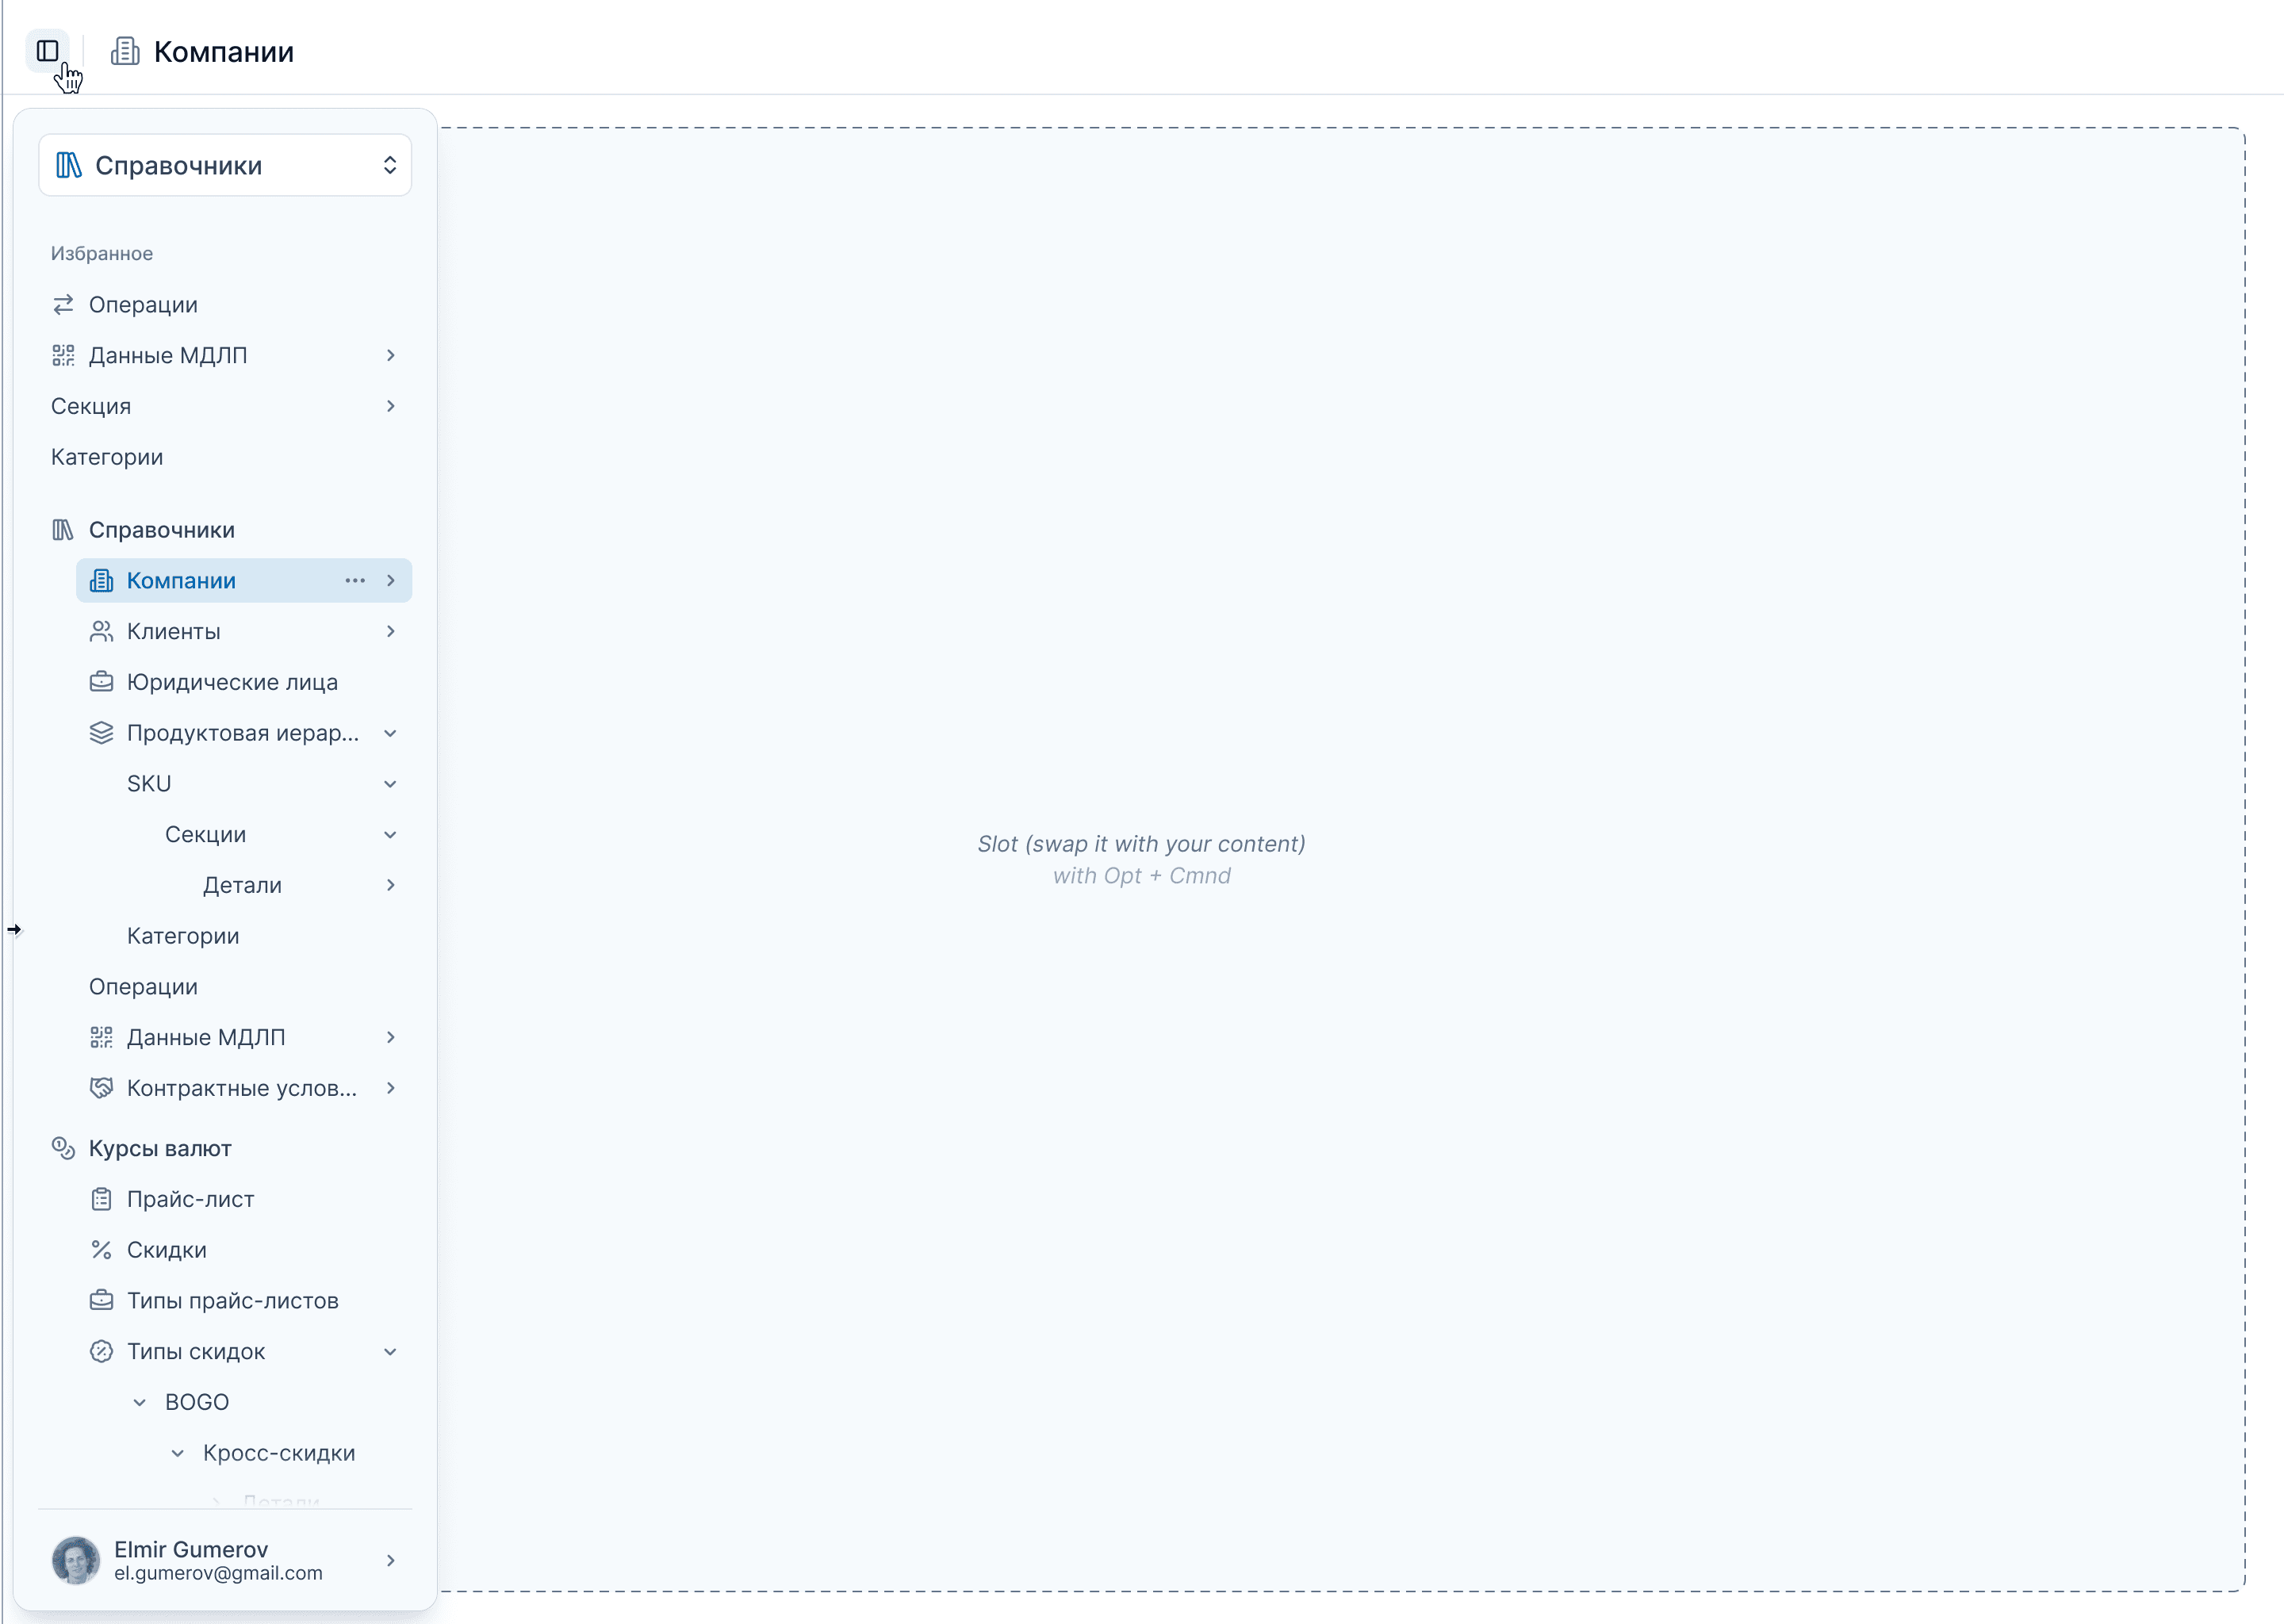Click the handshake icon for Контрактные условия
This screenshot has width=2284, height=1624.
click(x=101, y=1088)
